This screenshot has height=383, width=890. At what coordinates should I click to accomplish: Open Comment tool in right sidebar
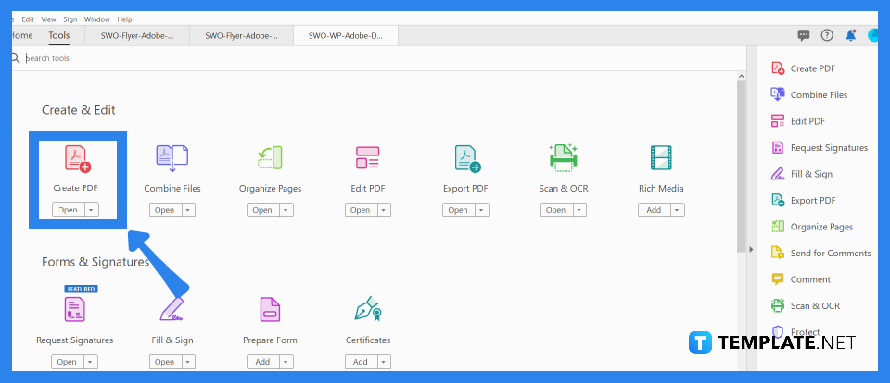[800, 279]
